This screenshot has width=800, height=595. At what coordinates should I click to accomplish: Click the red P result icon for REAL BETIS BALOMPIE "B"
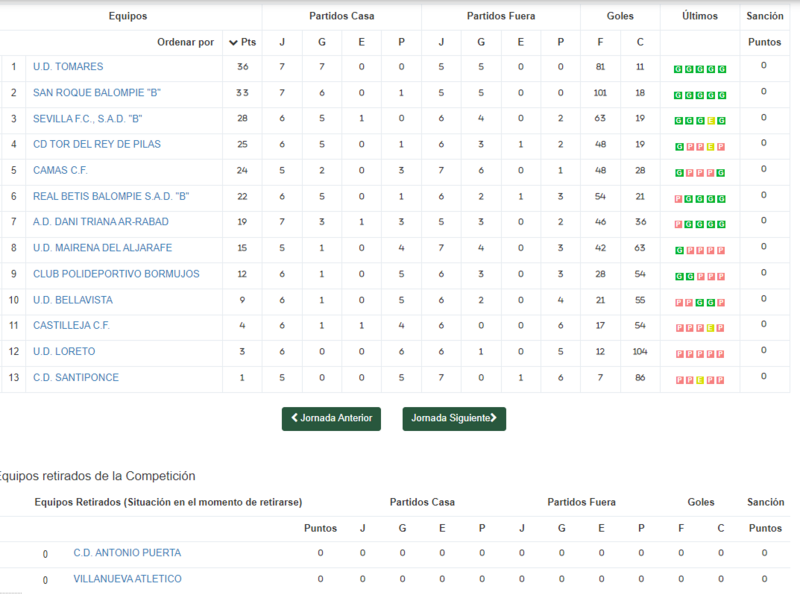click(x=678, y=199)
